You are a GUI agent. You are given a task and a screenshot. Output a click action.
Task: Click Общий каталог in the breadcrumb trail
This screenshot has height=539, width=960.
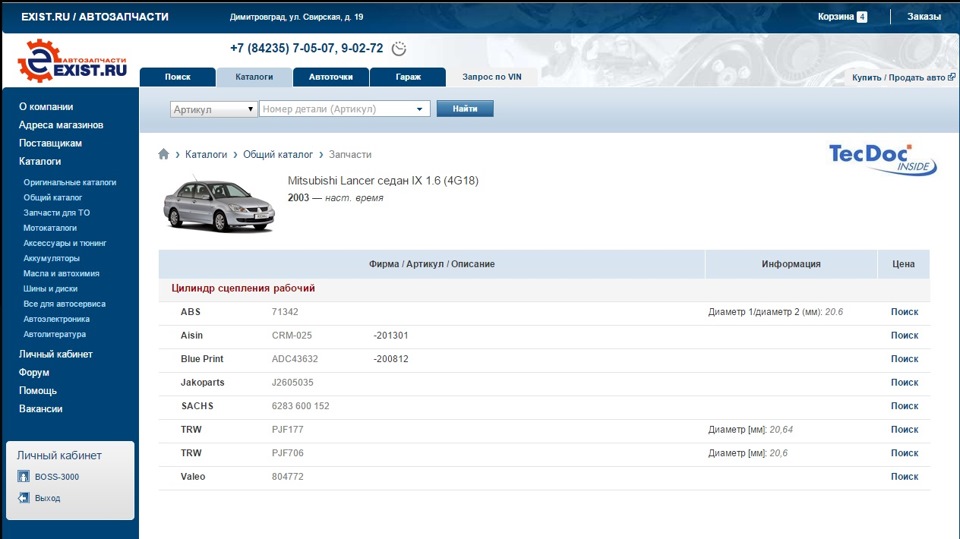coord(278,154)
